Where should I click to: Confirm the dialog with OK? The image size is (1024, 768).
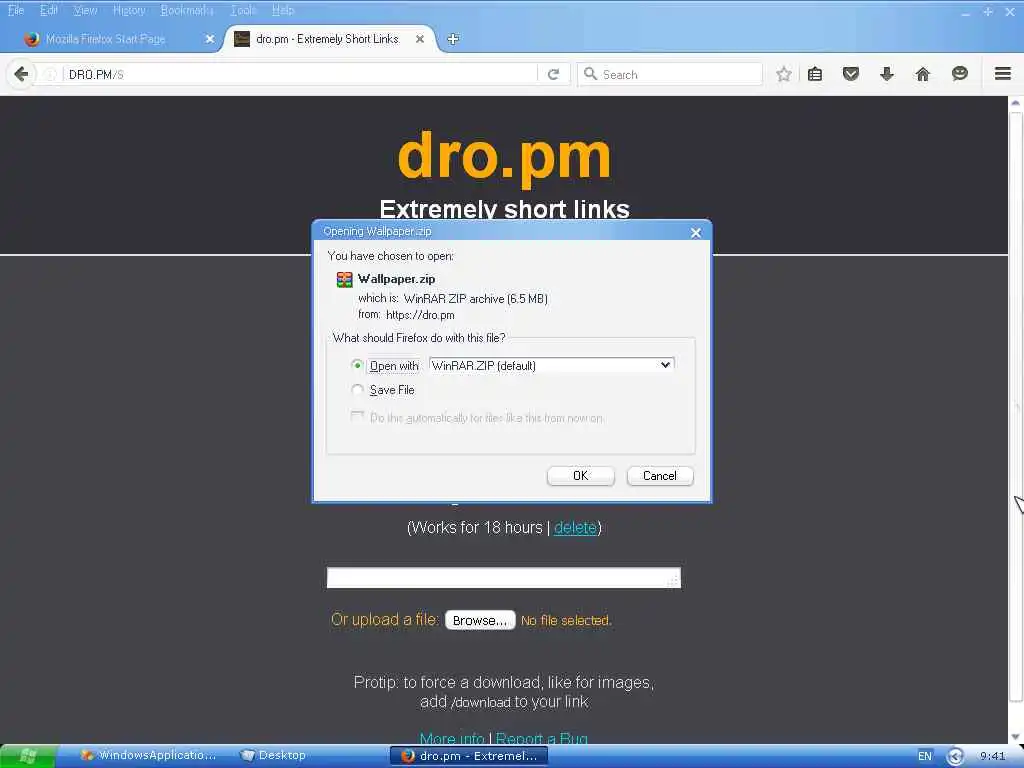coord(581,475)
